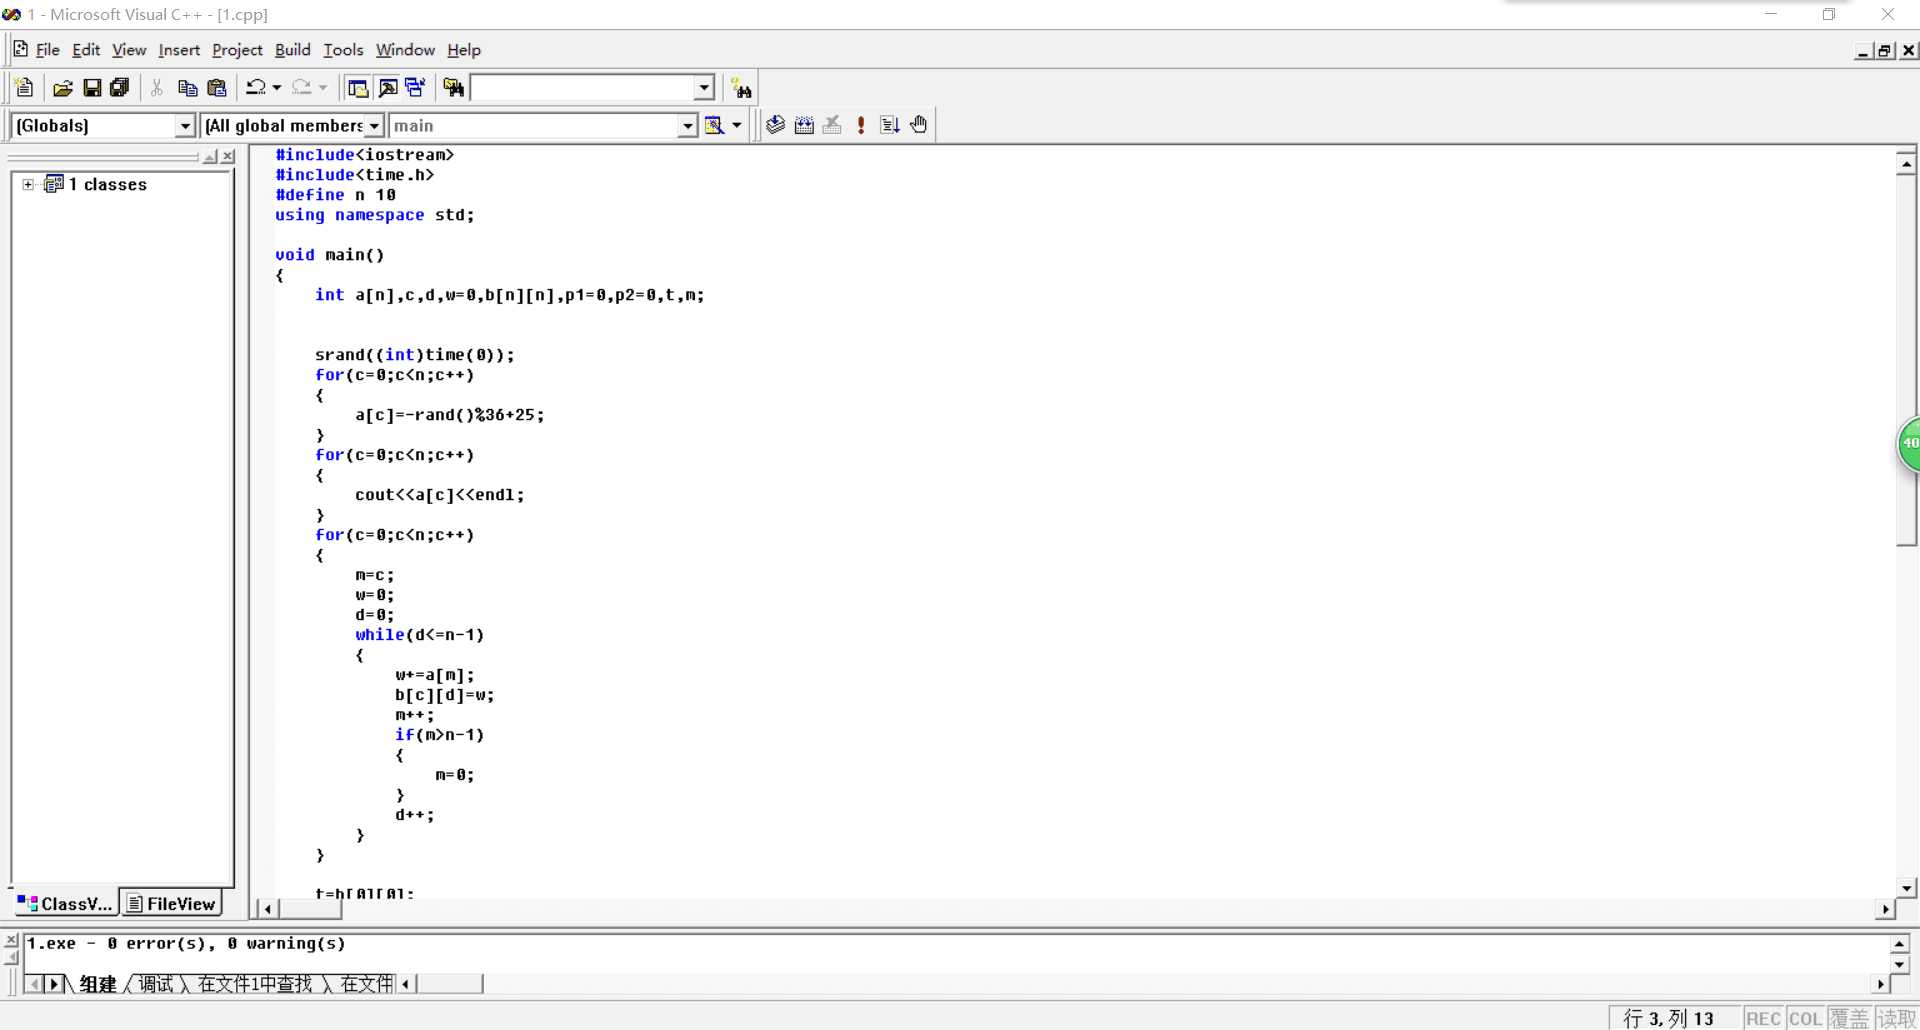Undo the last edit

pyautogui.click(x=256, y=88)
